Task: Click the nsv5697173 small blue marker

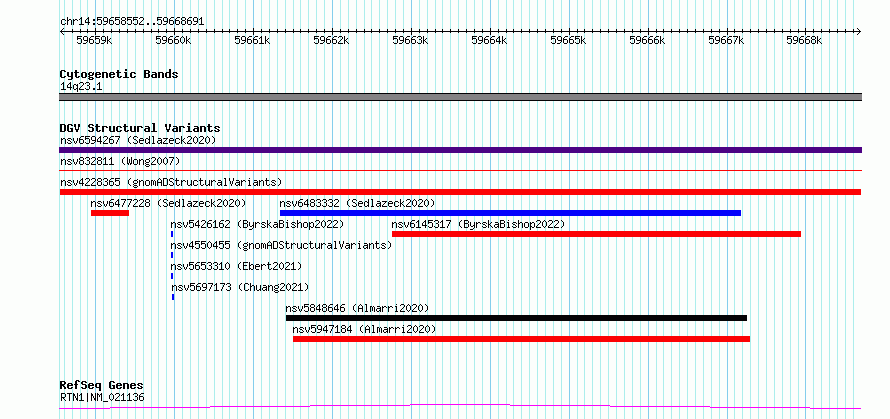Action: pos(173,297)
